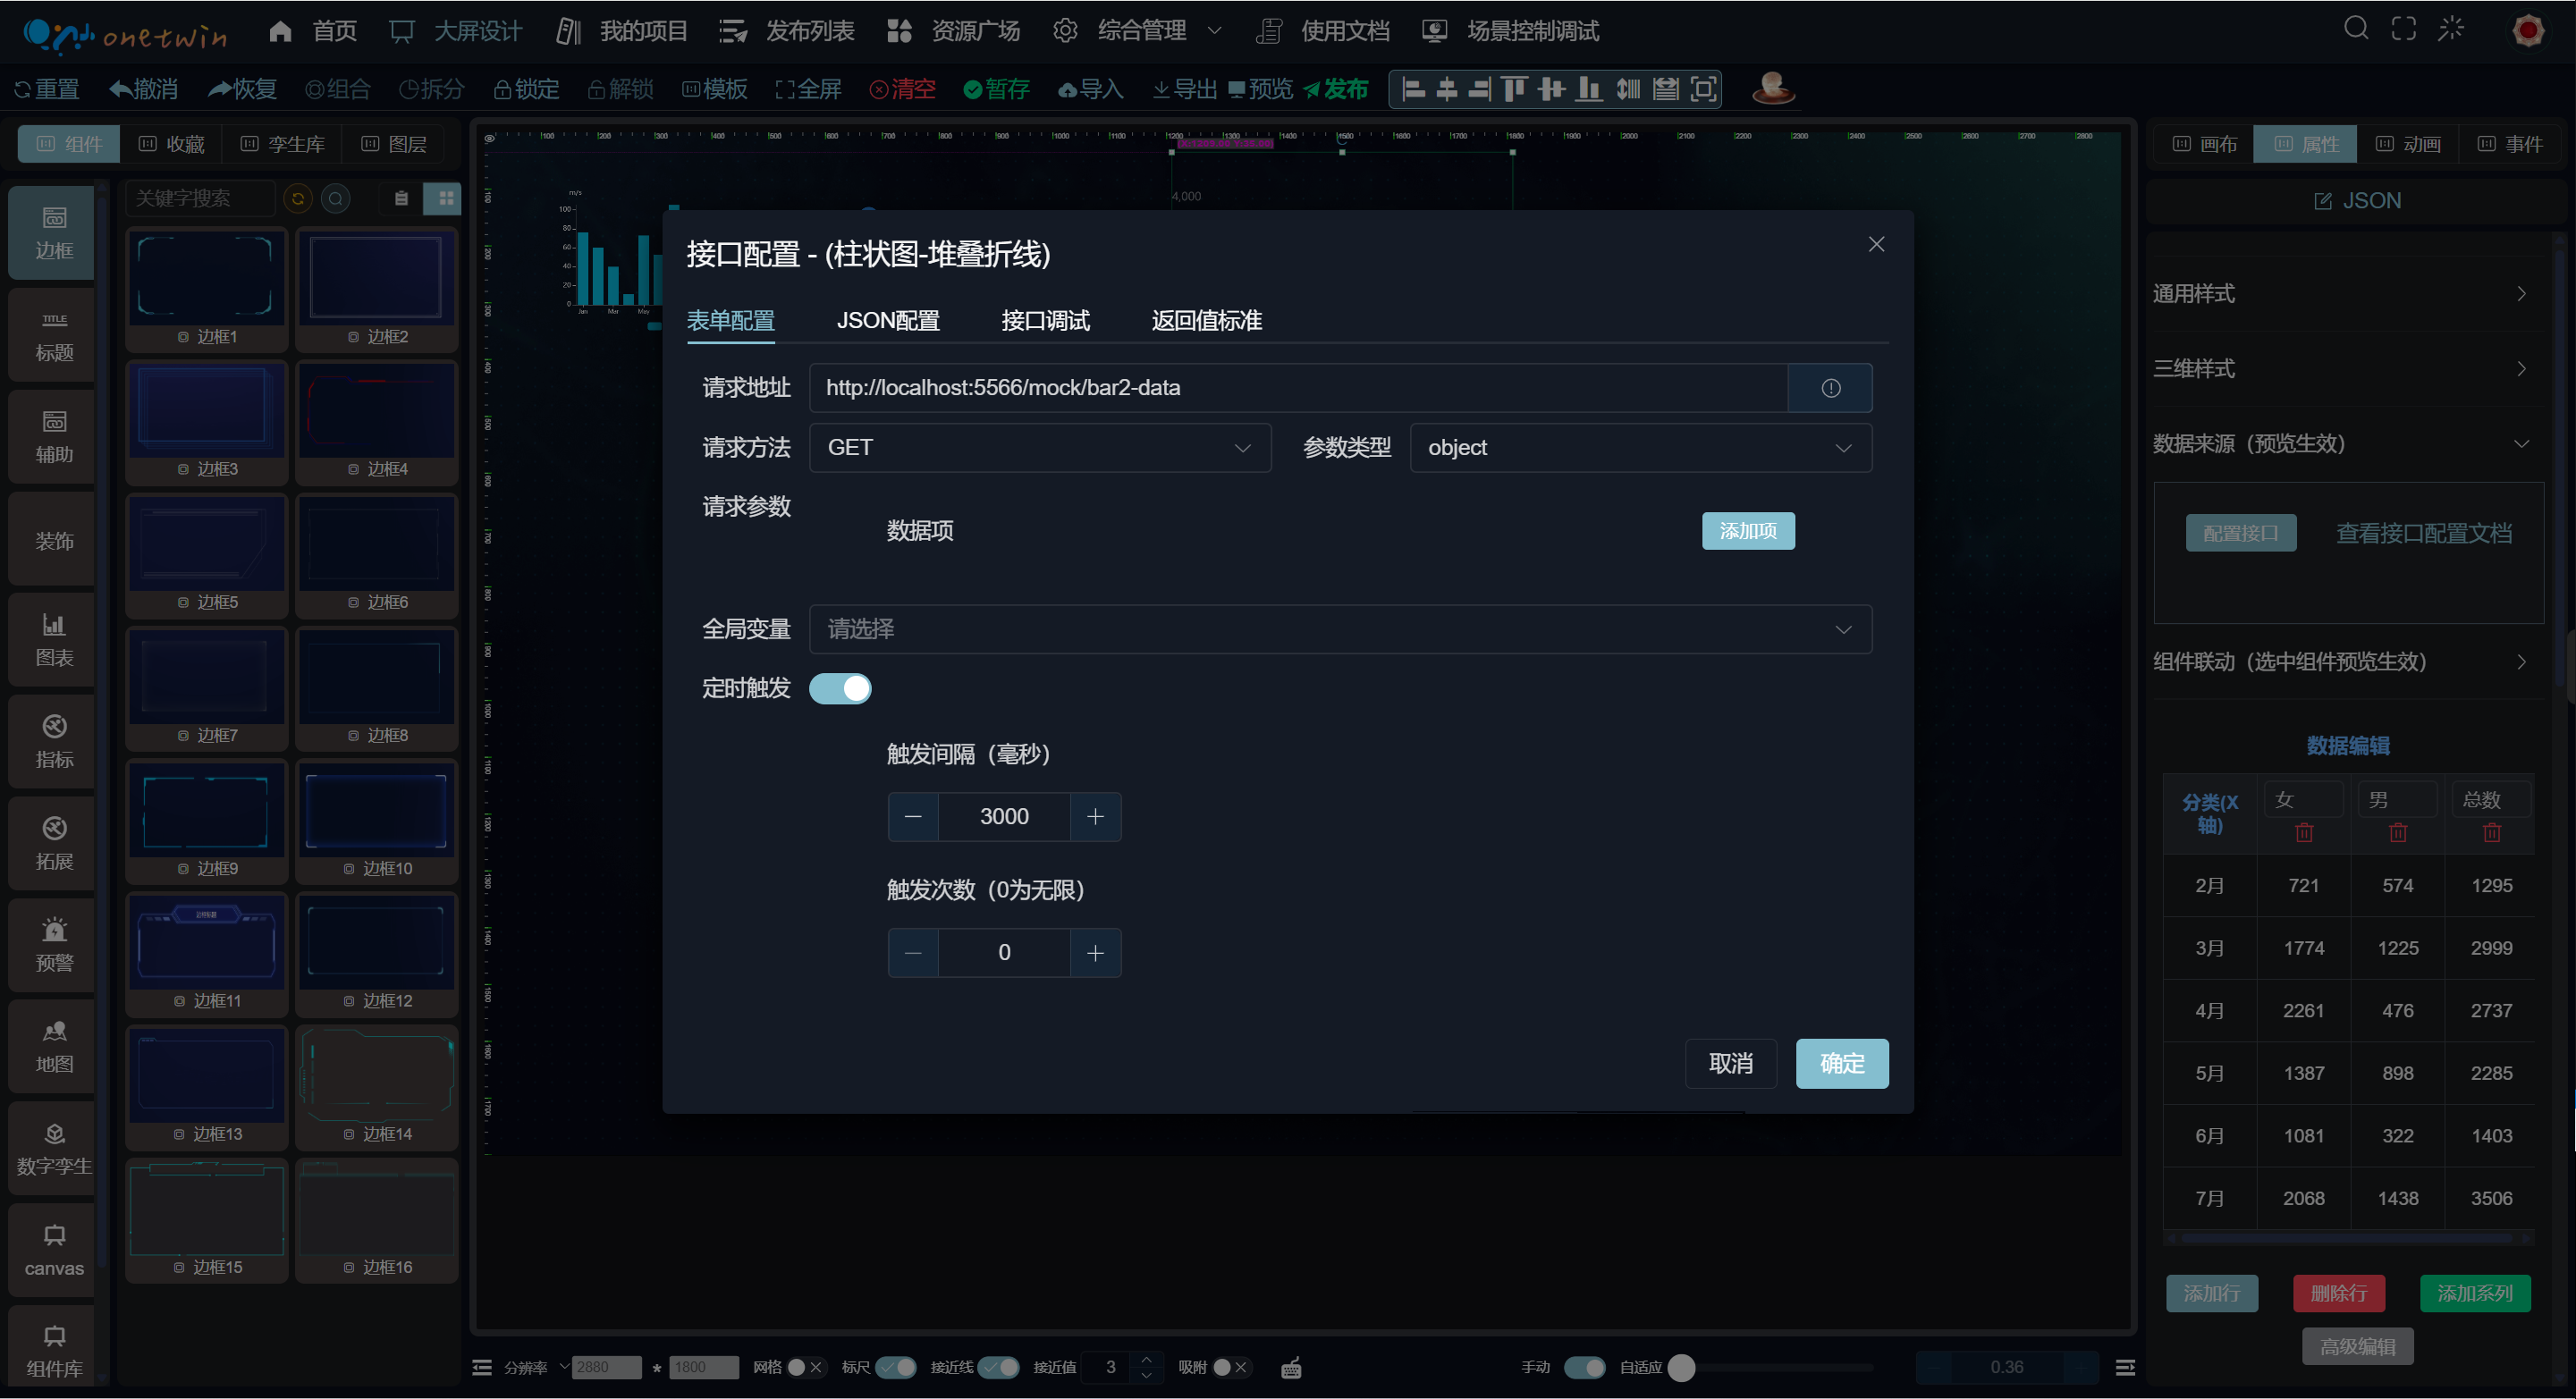Click the search magnifier icon in header
The width and height of the screenshot is (2576, 1399).
click(x=2355, y=28)
